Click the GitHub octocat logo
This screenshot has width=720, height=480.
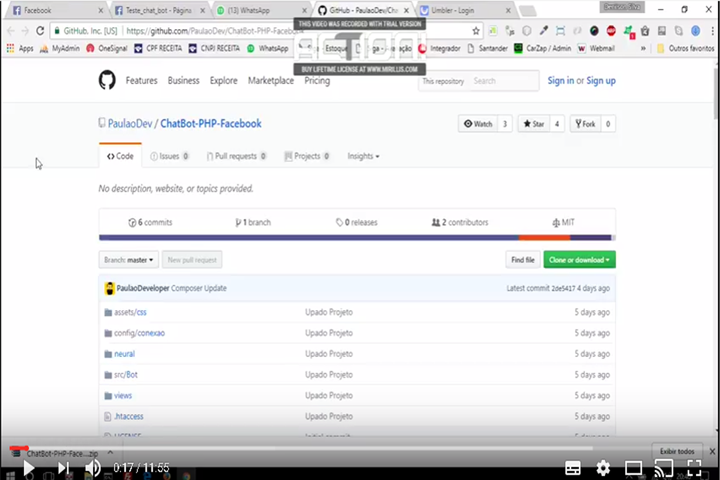107,80
